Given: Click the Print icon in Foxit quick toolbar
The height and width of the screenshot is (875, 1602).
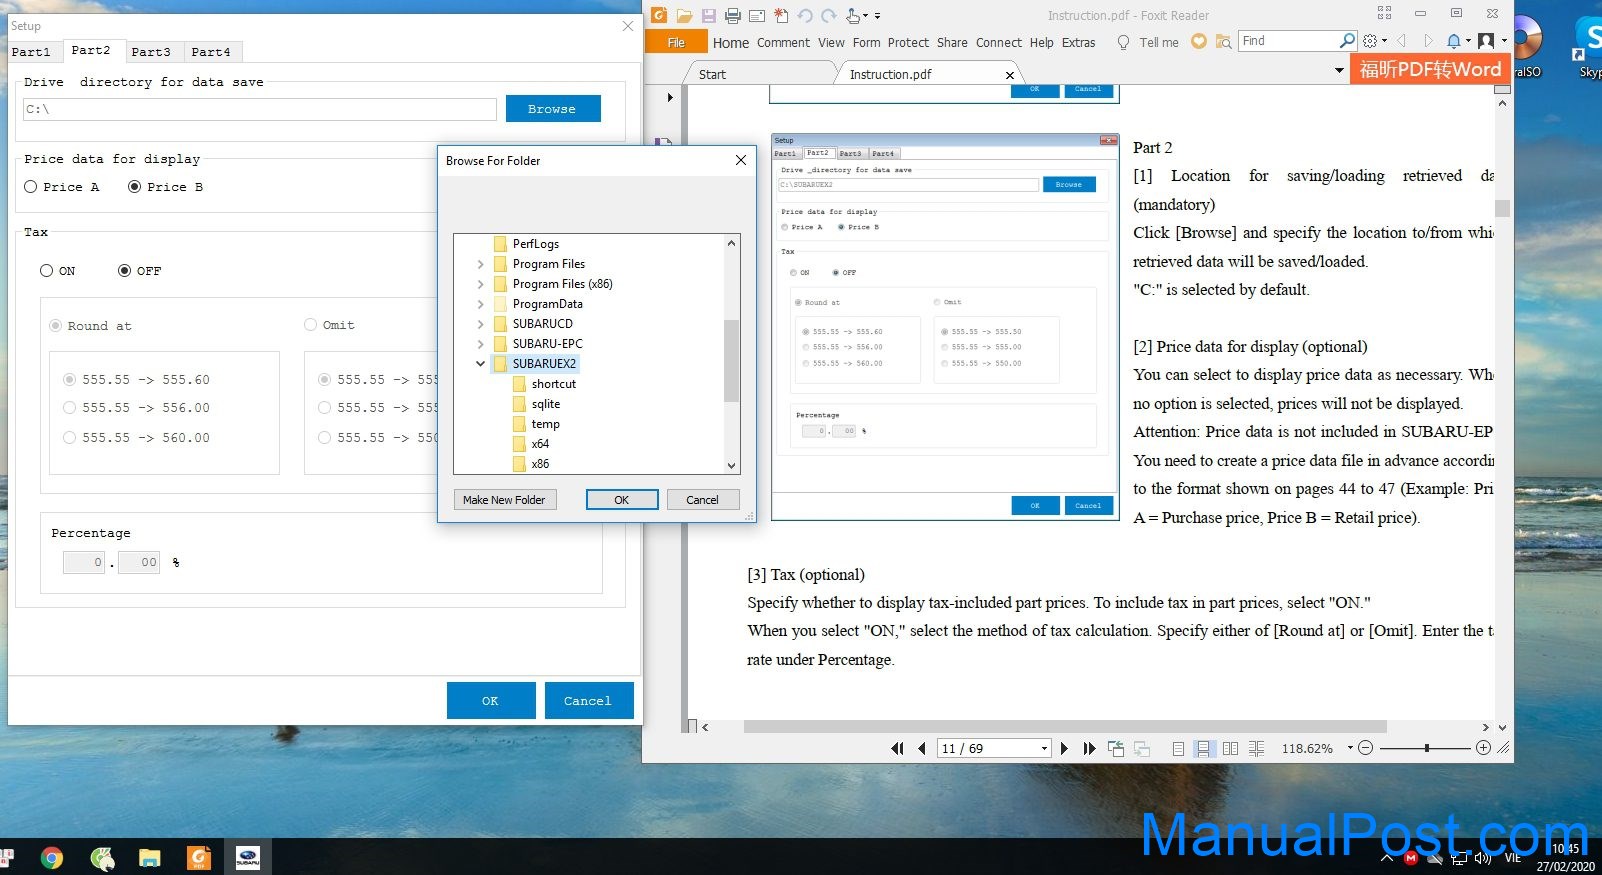Looking at the screenshot, I should [733, 15].
